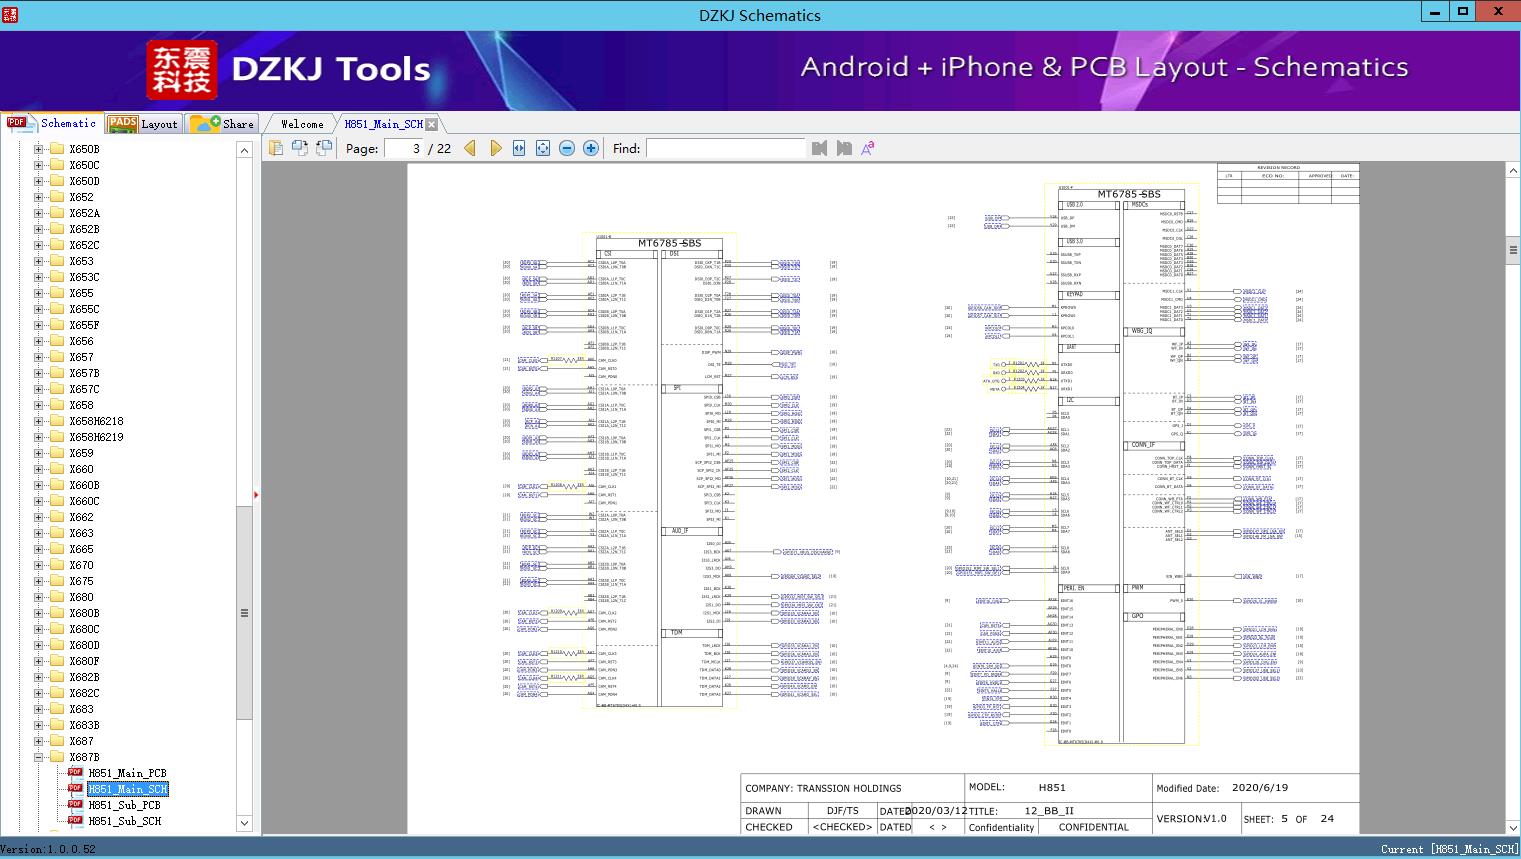
Task: Close the DZKJ Schematics window
Action: click(x=1498, y=12)
